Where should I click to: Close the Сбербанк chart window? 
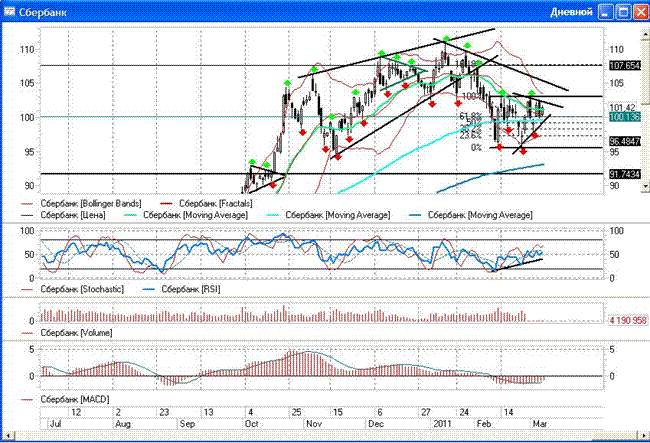(640, 12)
